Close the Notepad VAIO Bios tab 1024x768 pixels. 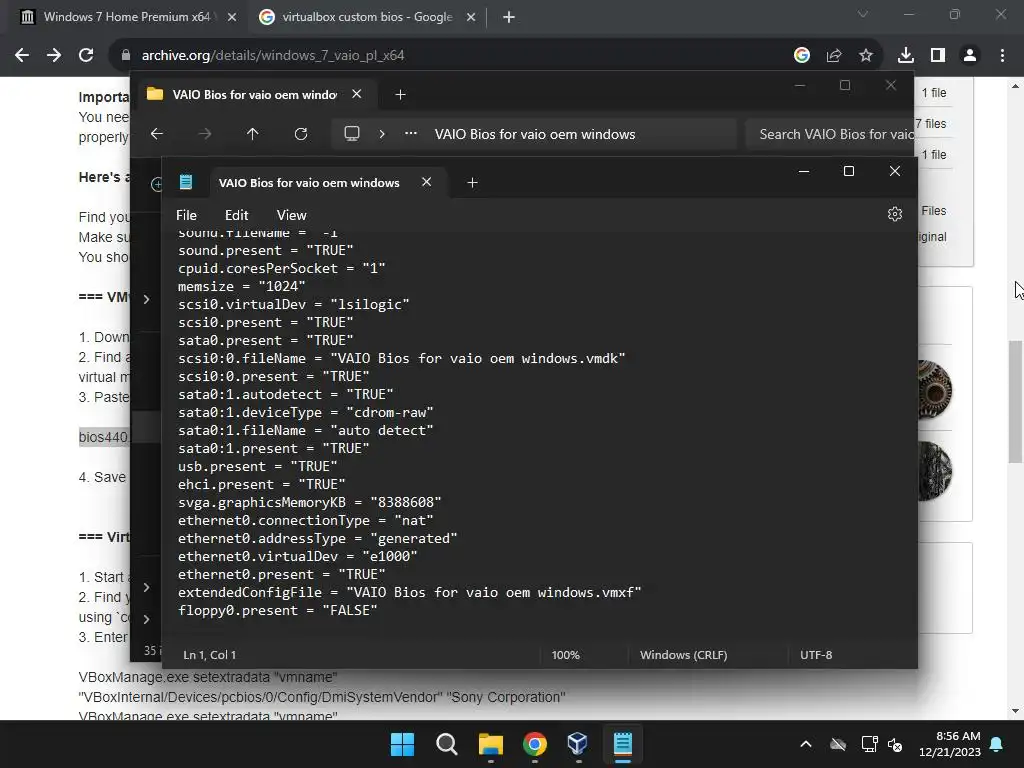click(x=426, y=182)
